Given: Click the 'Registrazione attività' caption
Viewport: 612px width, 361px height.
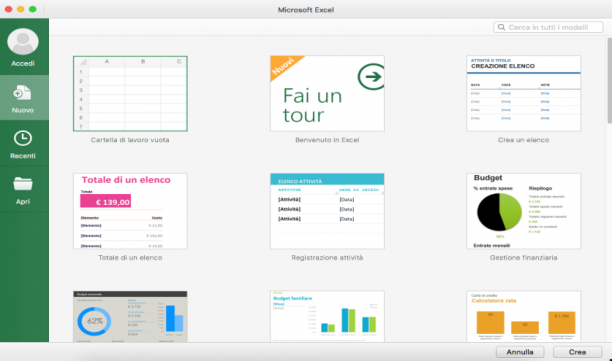Looking at the screenshot, I should (327, 258).
